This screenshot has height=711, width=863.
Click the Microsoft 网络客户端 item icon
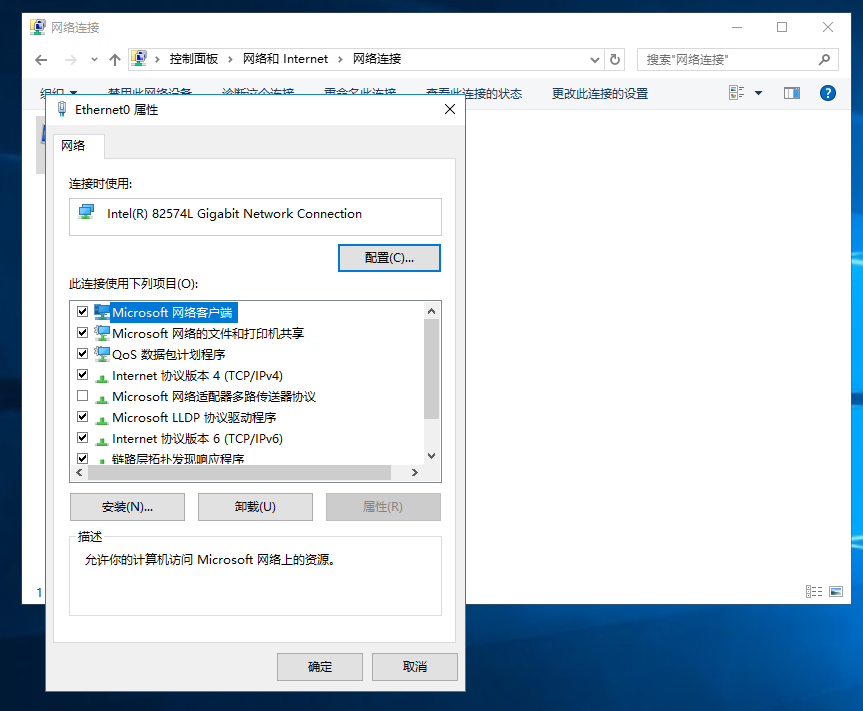[x=102, y=312]
